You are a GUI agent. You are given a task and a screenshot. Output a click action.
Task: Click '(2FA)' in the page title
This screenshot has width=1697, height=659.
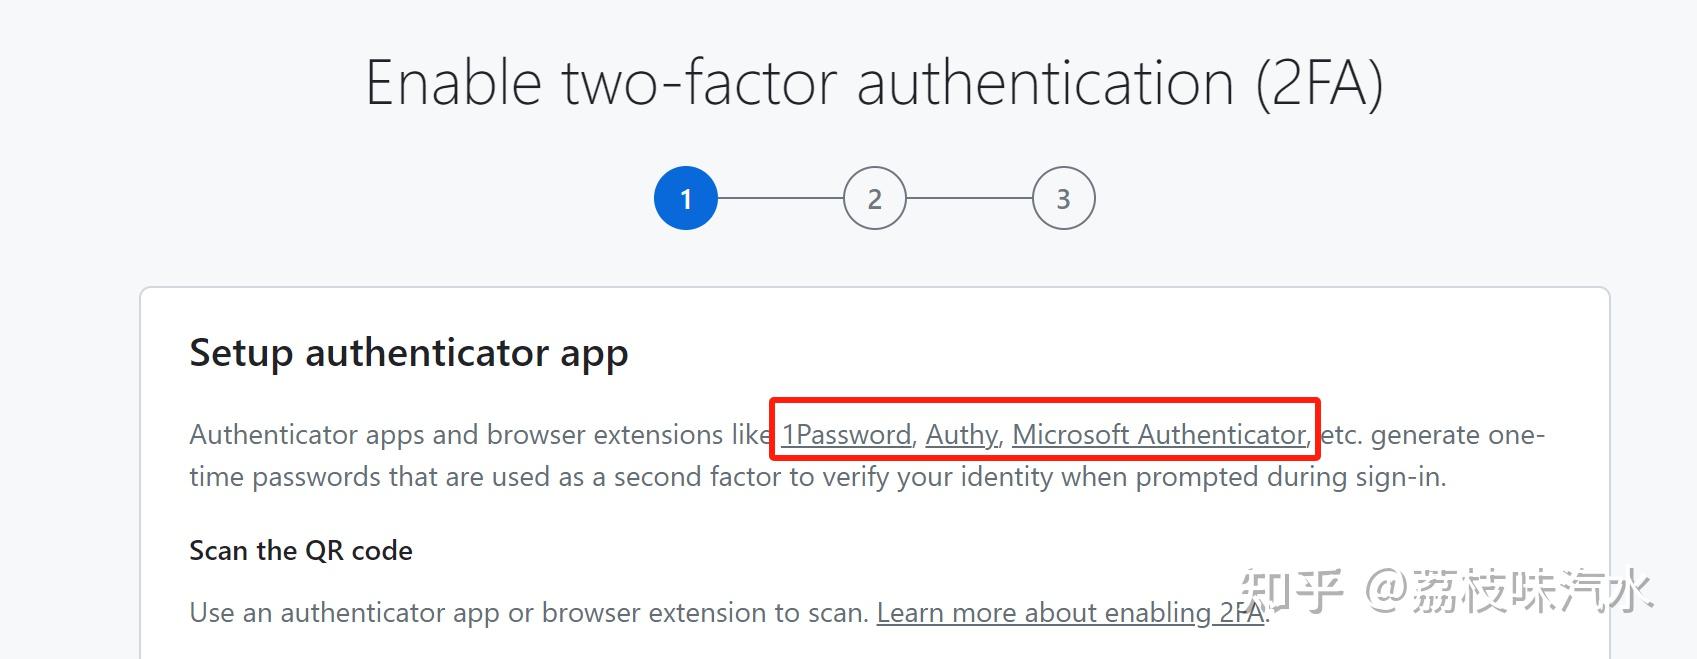(x=1319, y=82)
